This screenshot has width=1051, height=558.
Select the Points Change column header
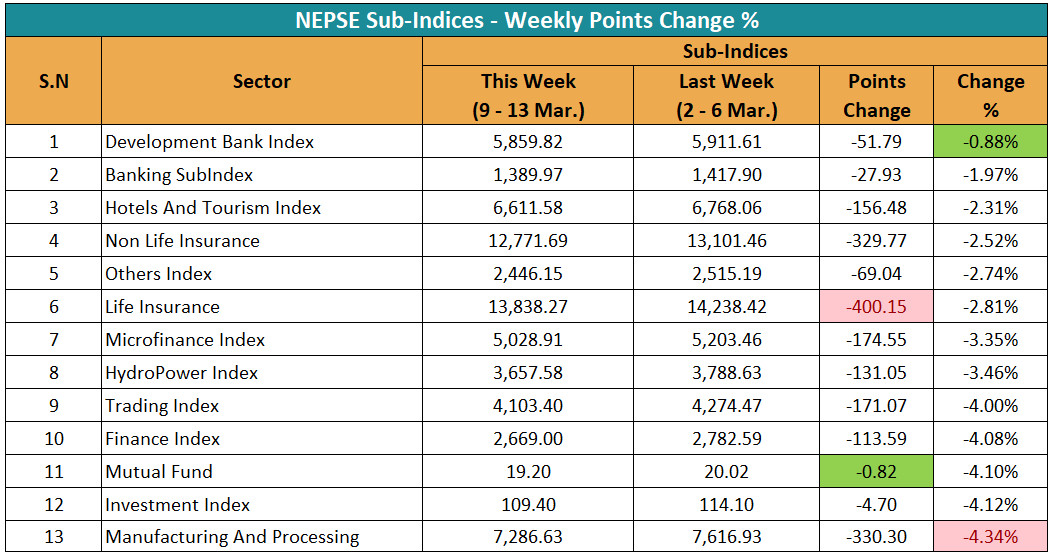[x=876, y=95]
